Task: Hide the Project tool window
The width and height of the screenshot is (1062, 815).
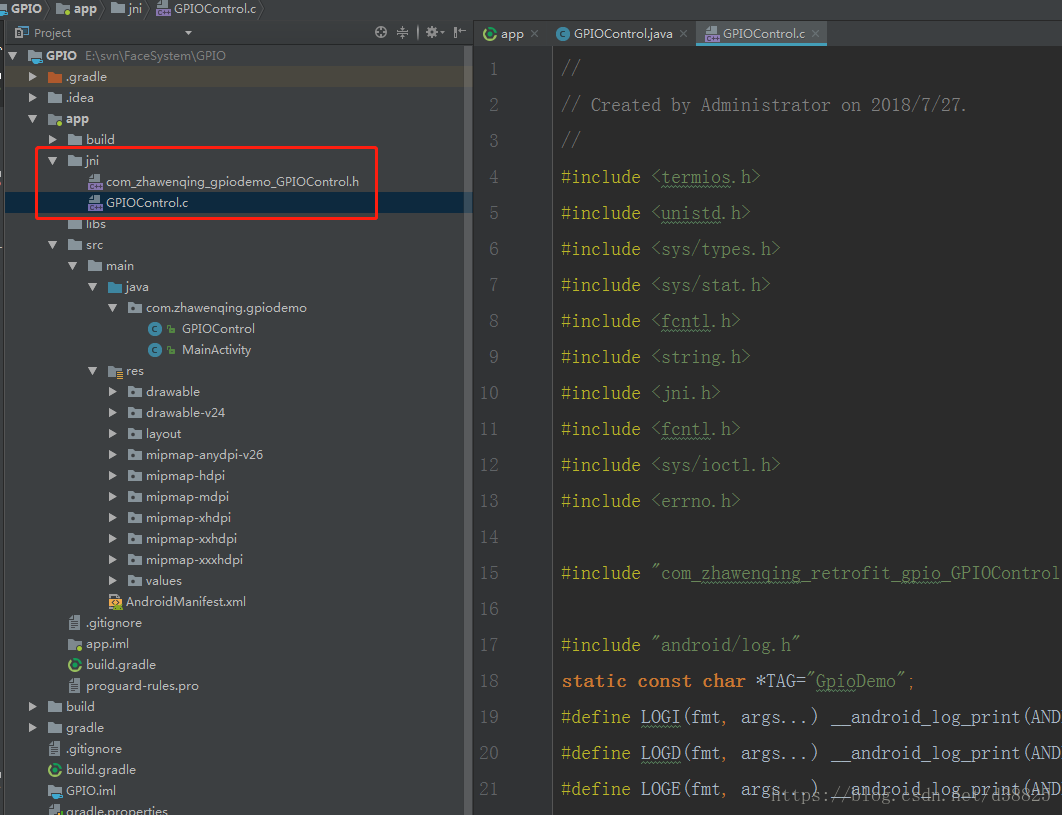Action: point(459,33)
